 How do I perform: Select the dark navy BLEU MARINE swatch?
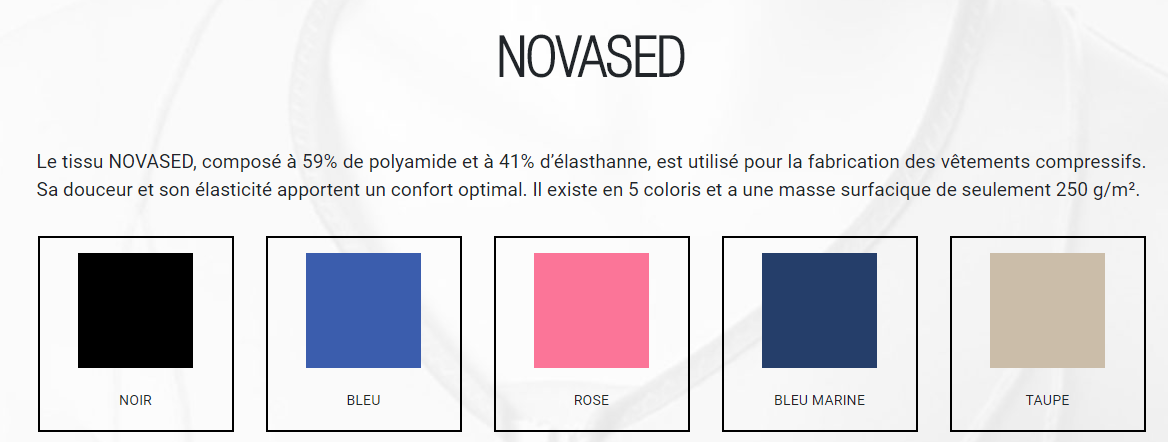tap(819, 310)
